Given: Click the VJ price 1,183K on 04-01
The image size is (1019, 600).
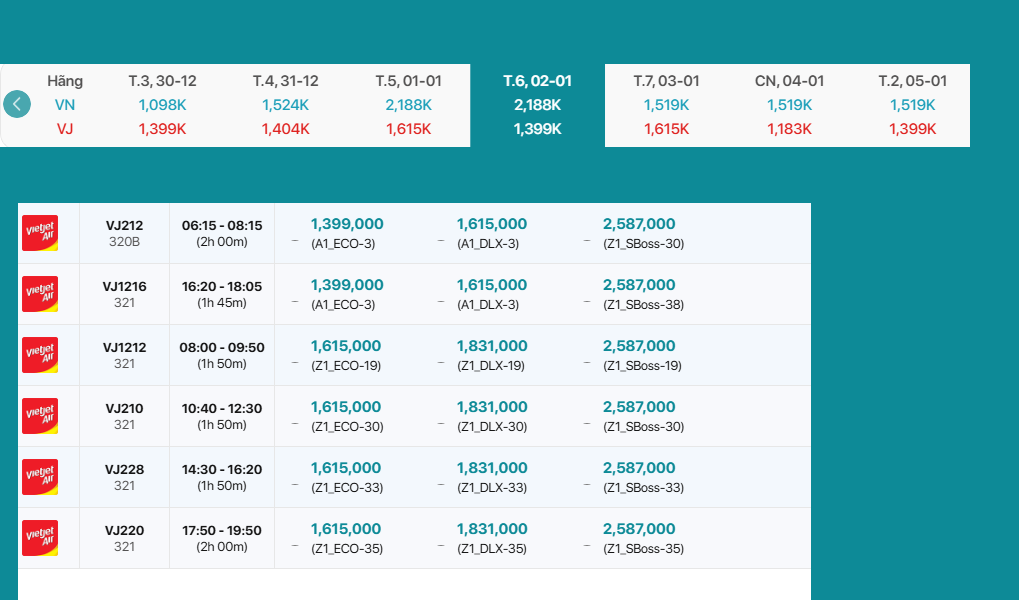Looking at the screenshot, I should (789, 129).
